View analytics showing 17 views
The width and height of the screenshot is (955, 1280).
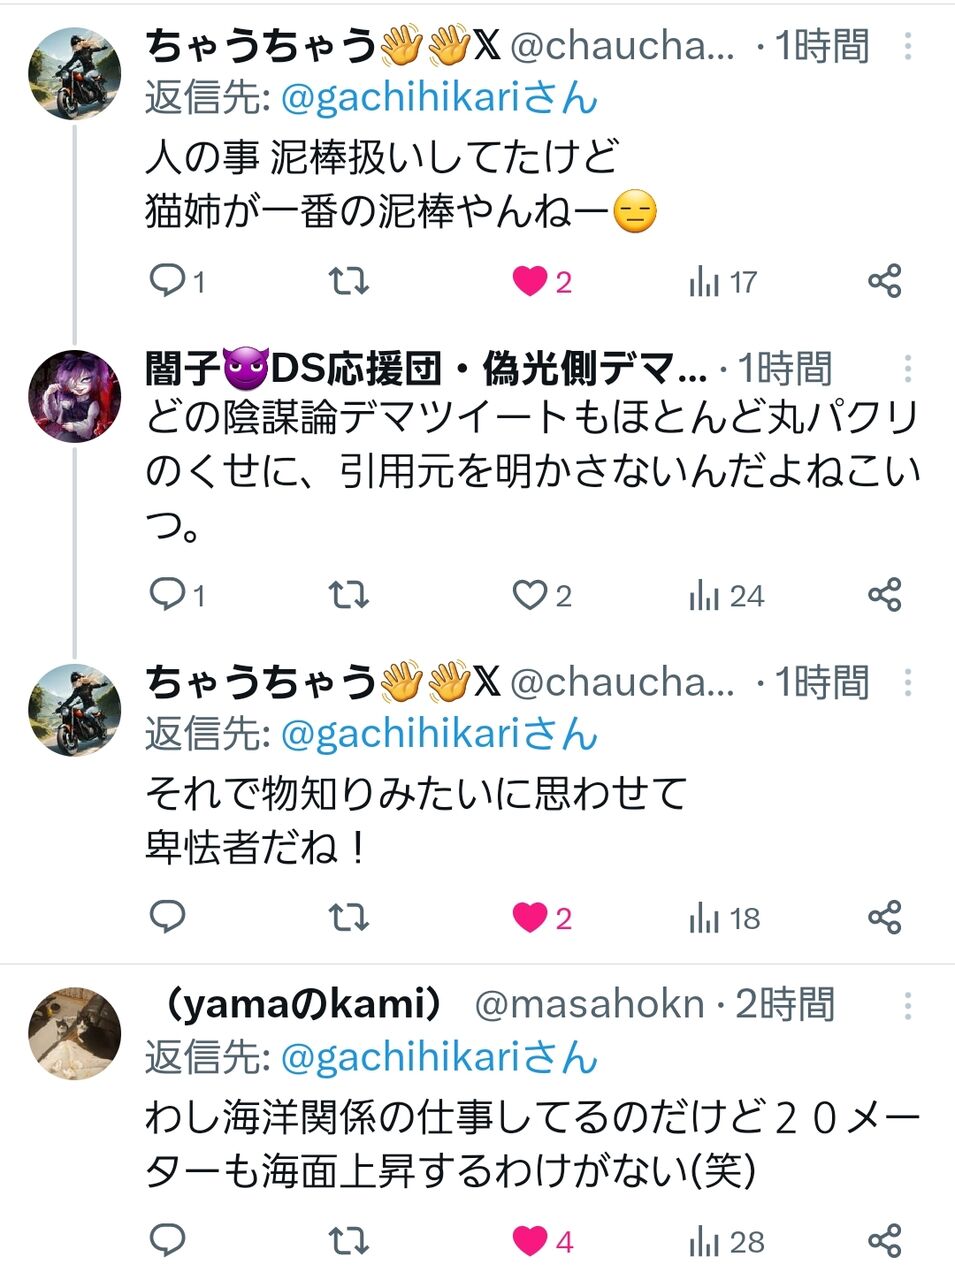(722, 282)
